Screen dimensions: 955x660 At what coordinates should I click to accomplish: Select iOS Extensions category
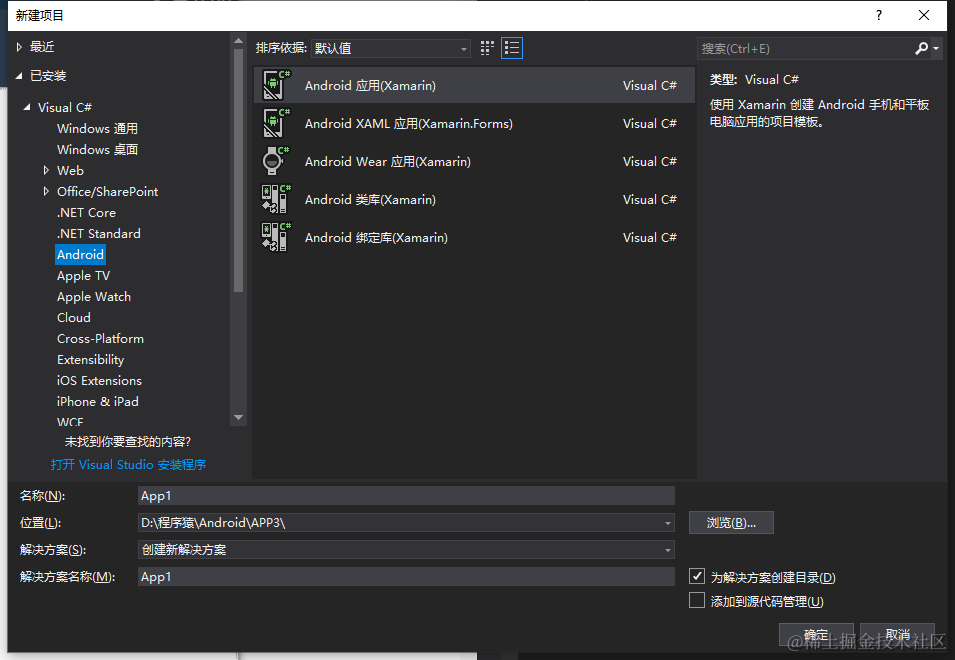pyautogui.click(x=99, y=381)
